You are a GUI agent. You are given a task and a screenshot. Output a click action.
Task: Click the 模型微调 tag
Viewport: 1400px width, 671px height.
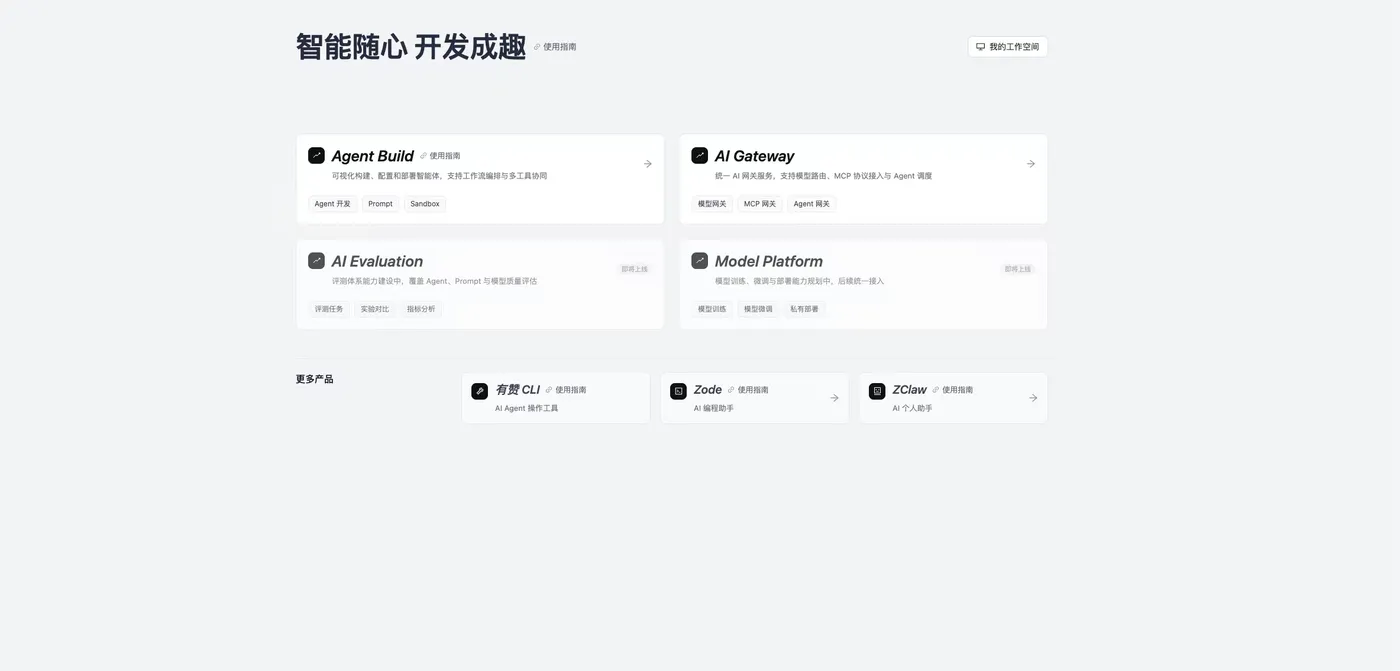tap(758, 309)
